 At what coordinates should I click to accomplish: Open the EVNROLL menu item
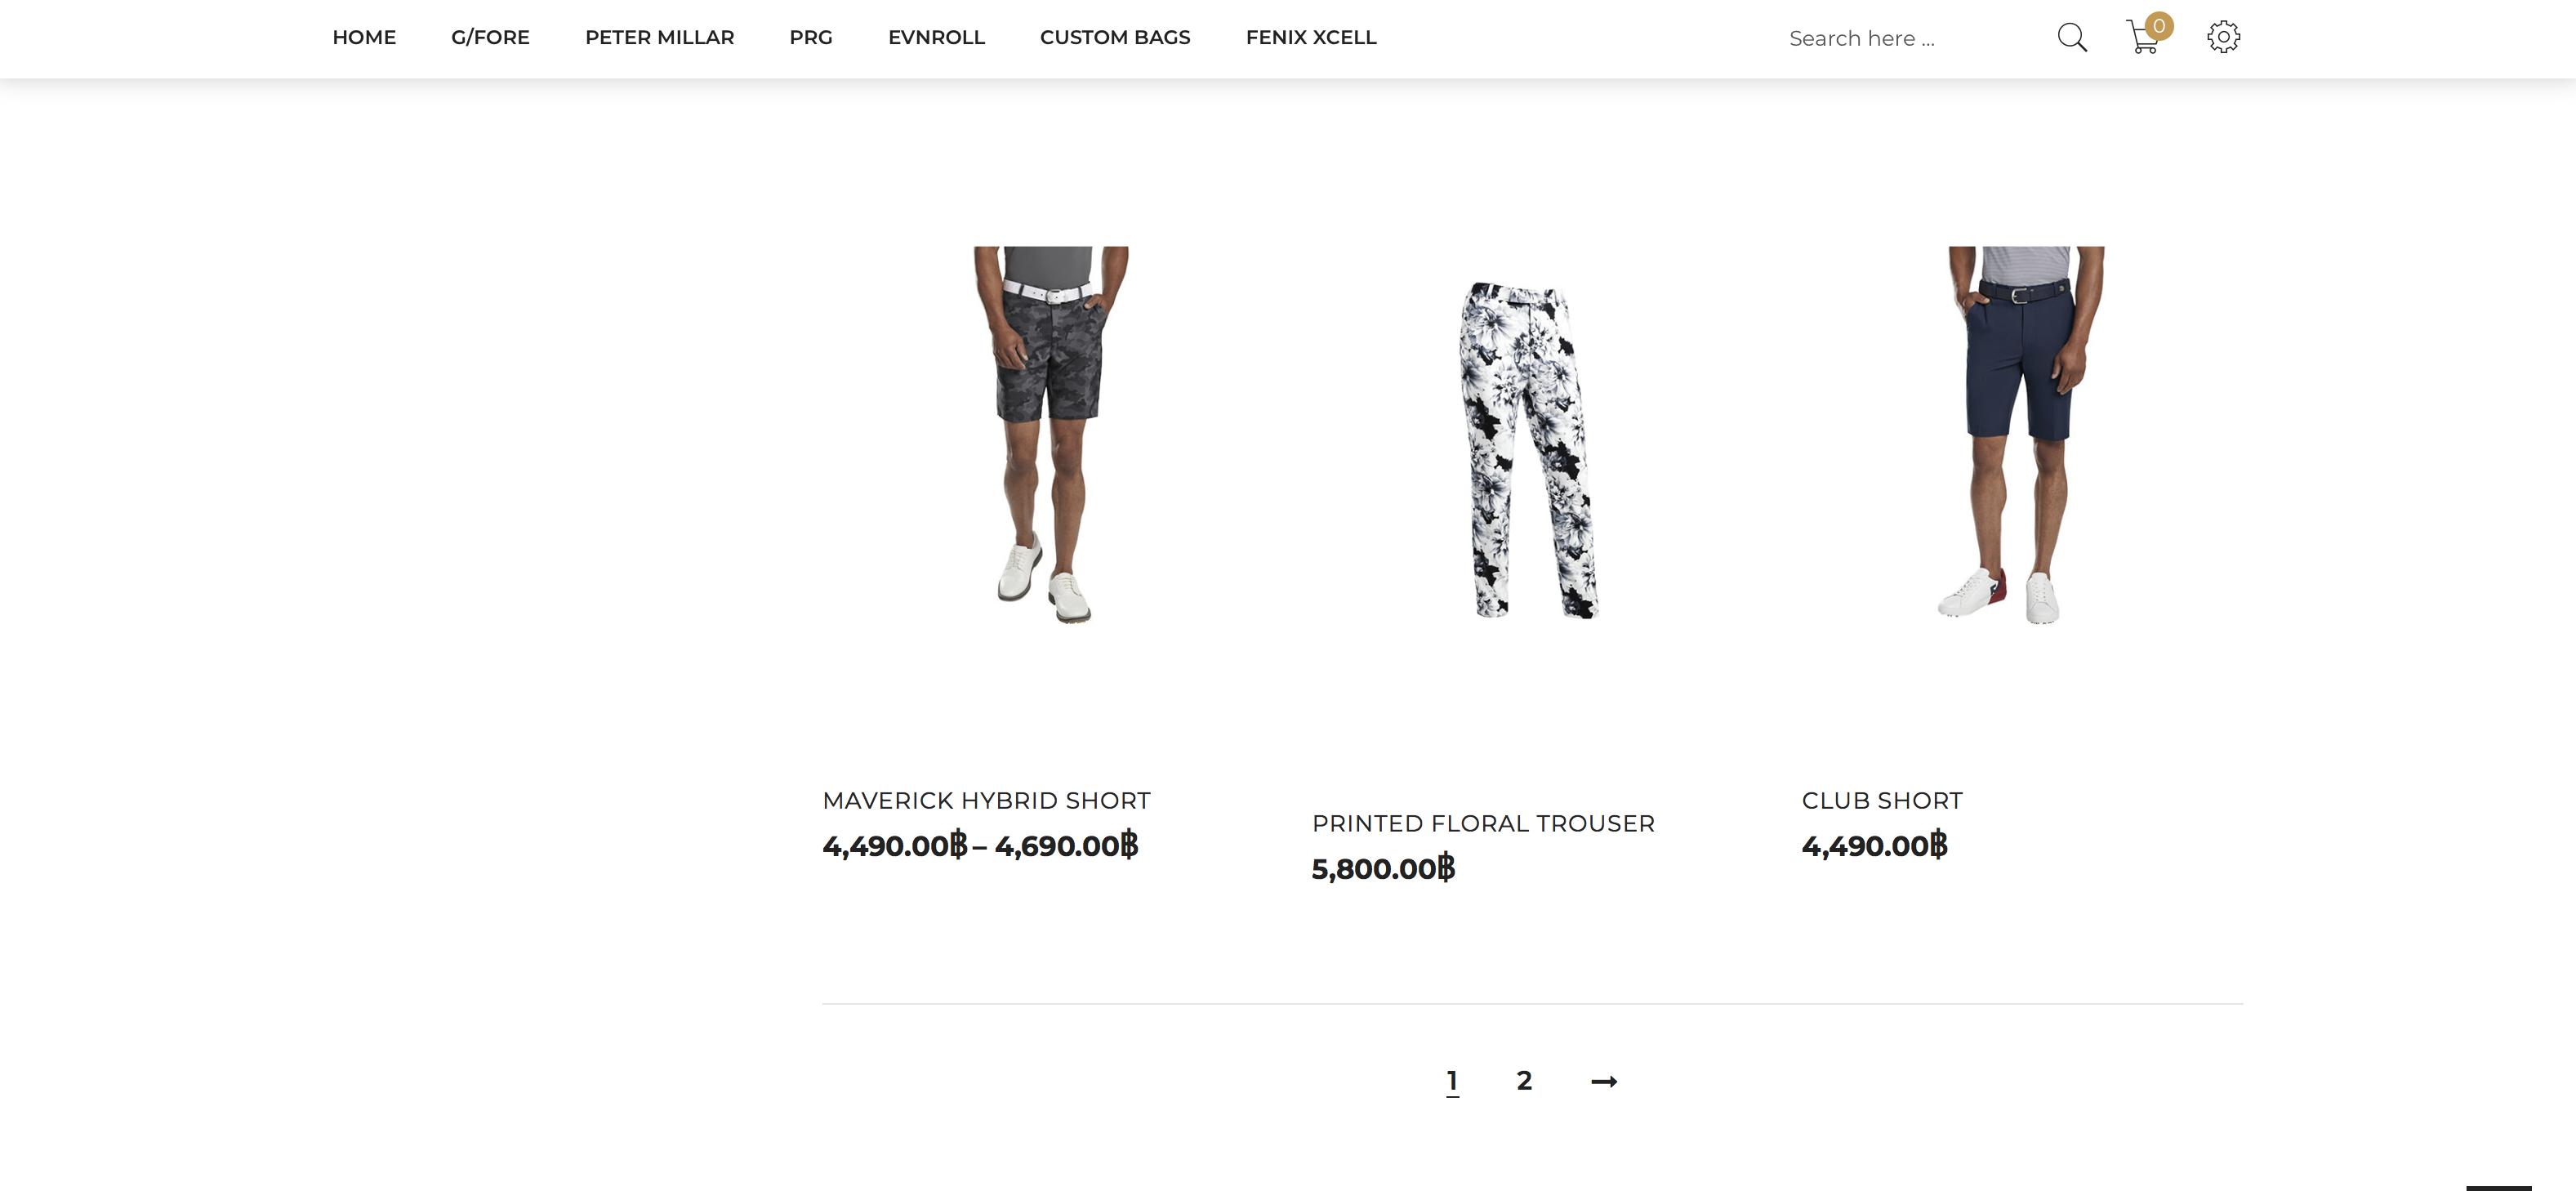[x=936, y=38]
